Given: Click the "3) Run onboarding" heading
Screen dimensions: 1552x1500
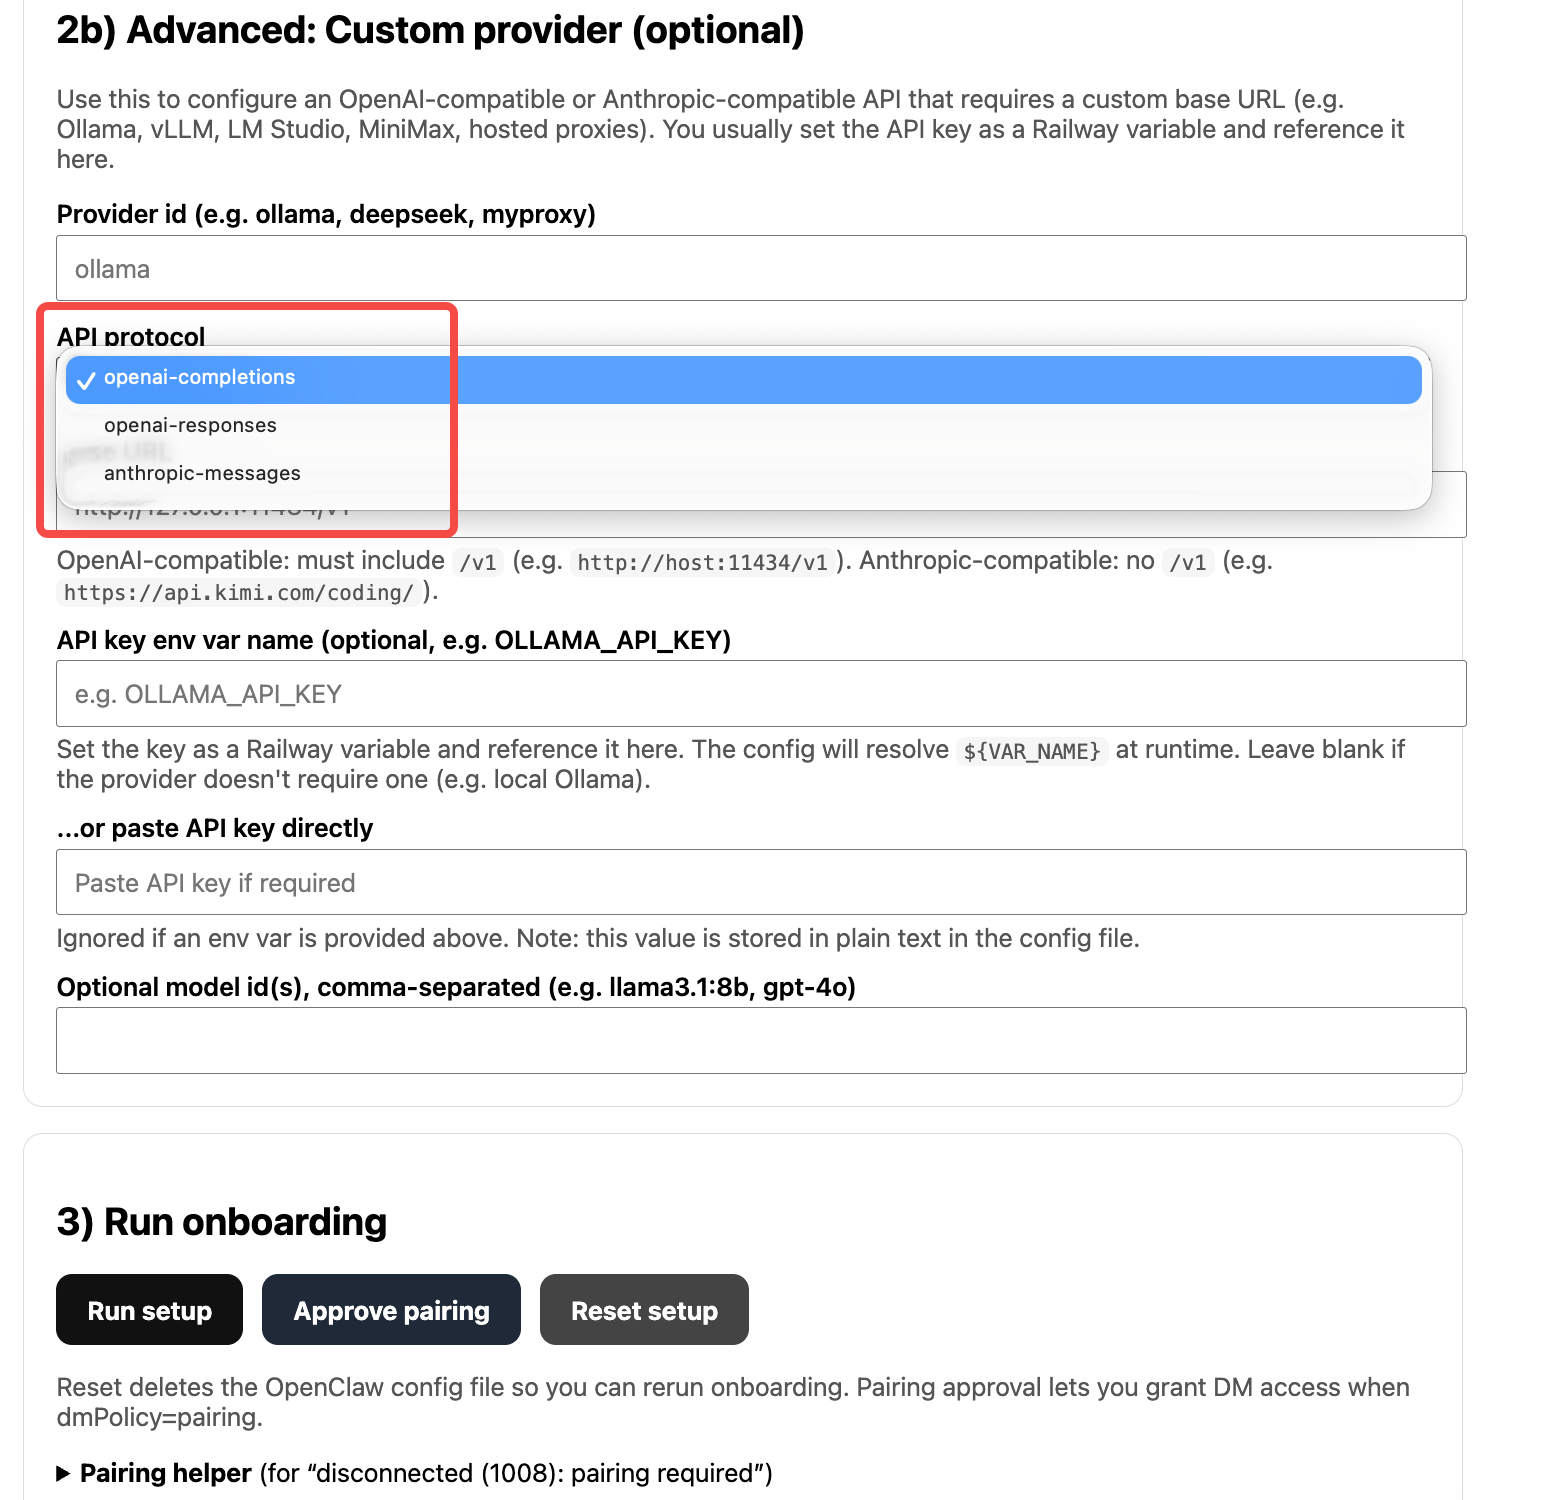Looking at the screenshot, I should (222, 1223).
